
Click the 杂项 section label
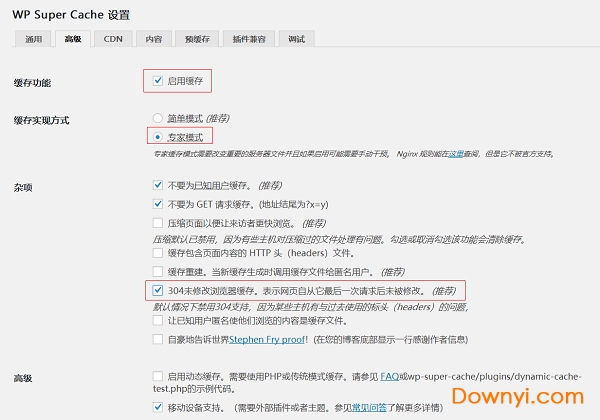click(23, 187)
